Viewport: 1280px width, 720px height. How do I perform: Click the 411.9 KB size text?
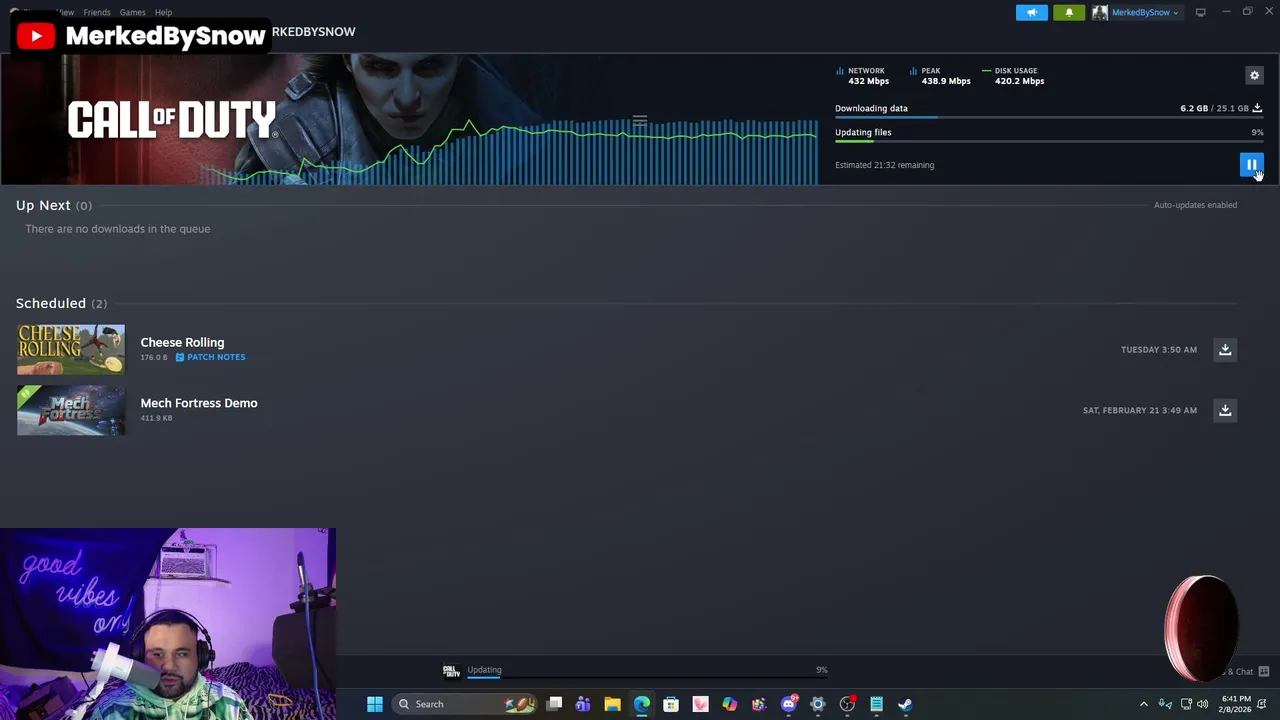[x=156, y=418]
